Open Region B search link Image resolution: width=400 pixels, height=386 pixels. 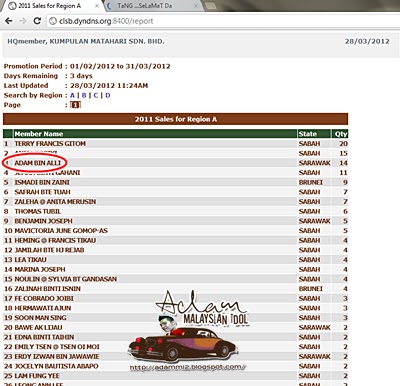point(84,95)
